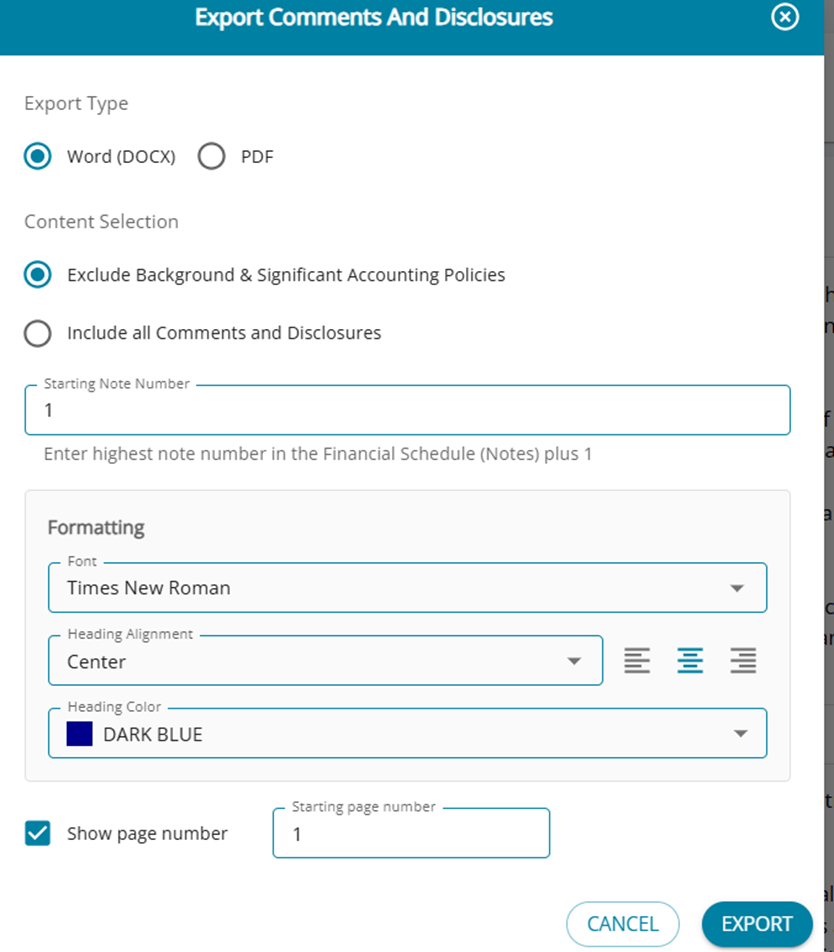Click the Font dropdown arrow
This screenshot has width=834, height=952.
pos(737,588)
